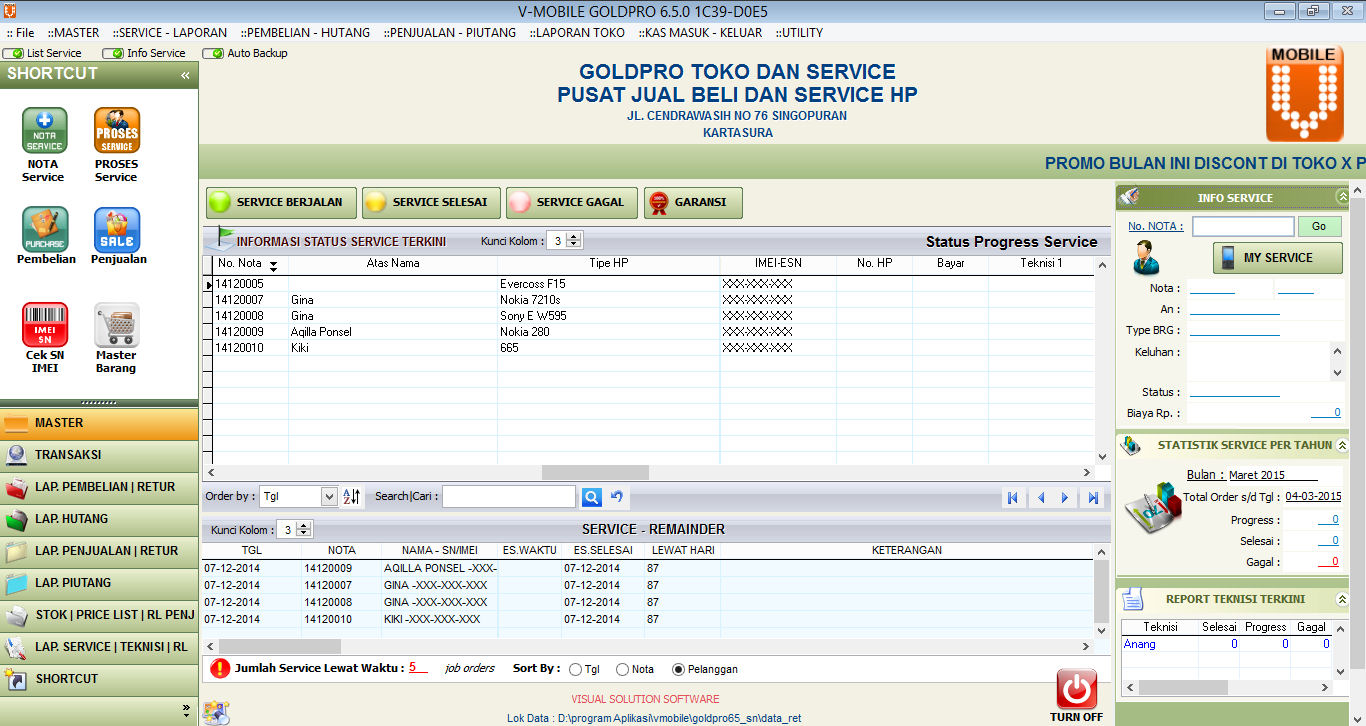Open the MASTER menu
The image size is (1366, 726).
click(x=74, y=32)
